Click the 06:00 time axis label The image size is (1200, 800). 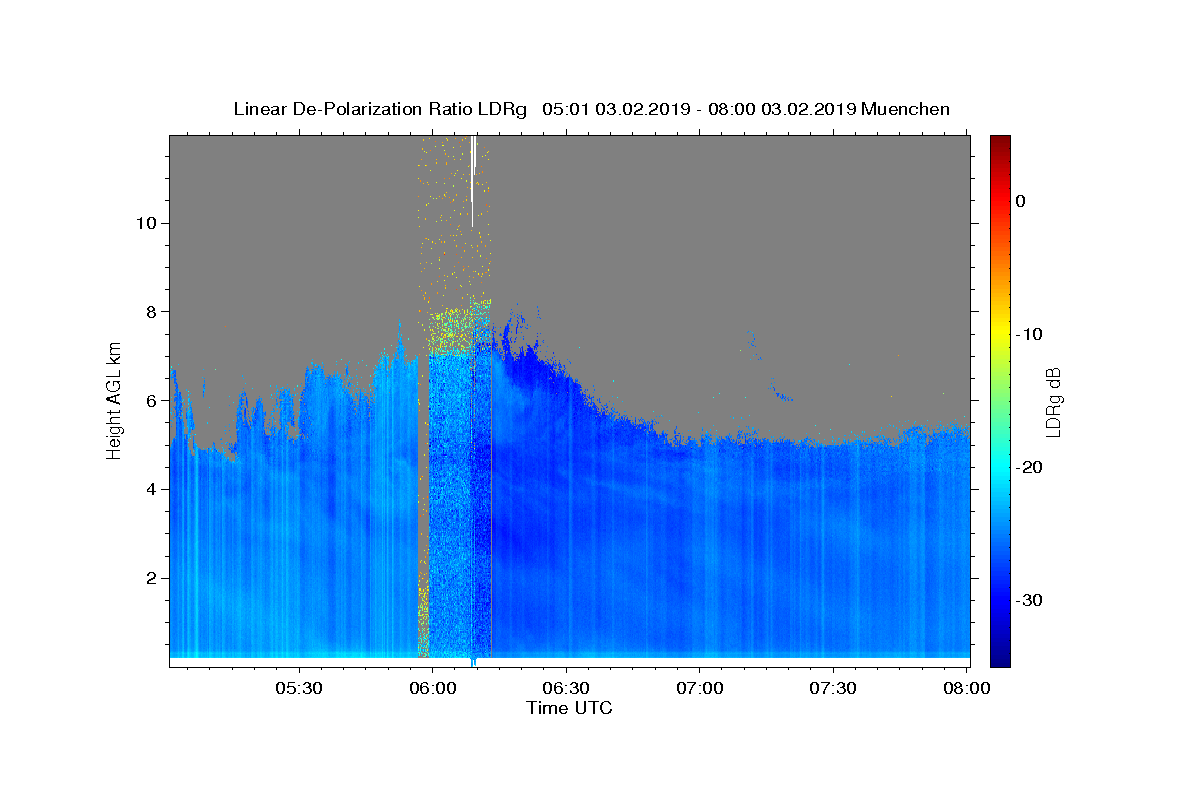pos(433,688)
